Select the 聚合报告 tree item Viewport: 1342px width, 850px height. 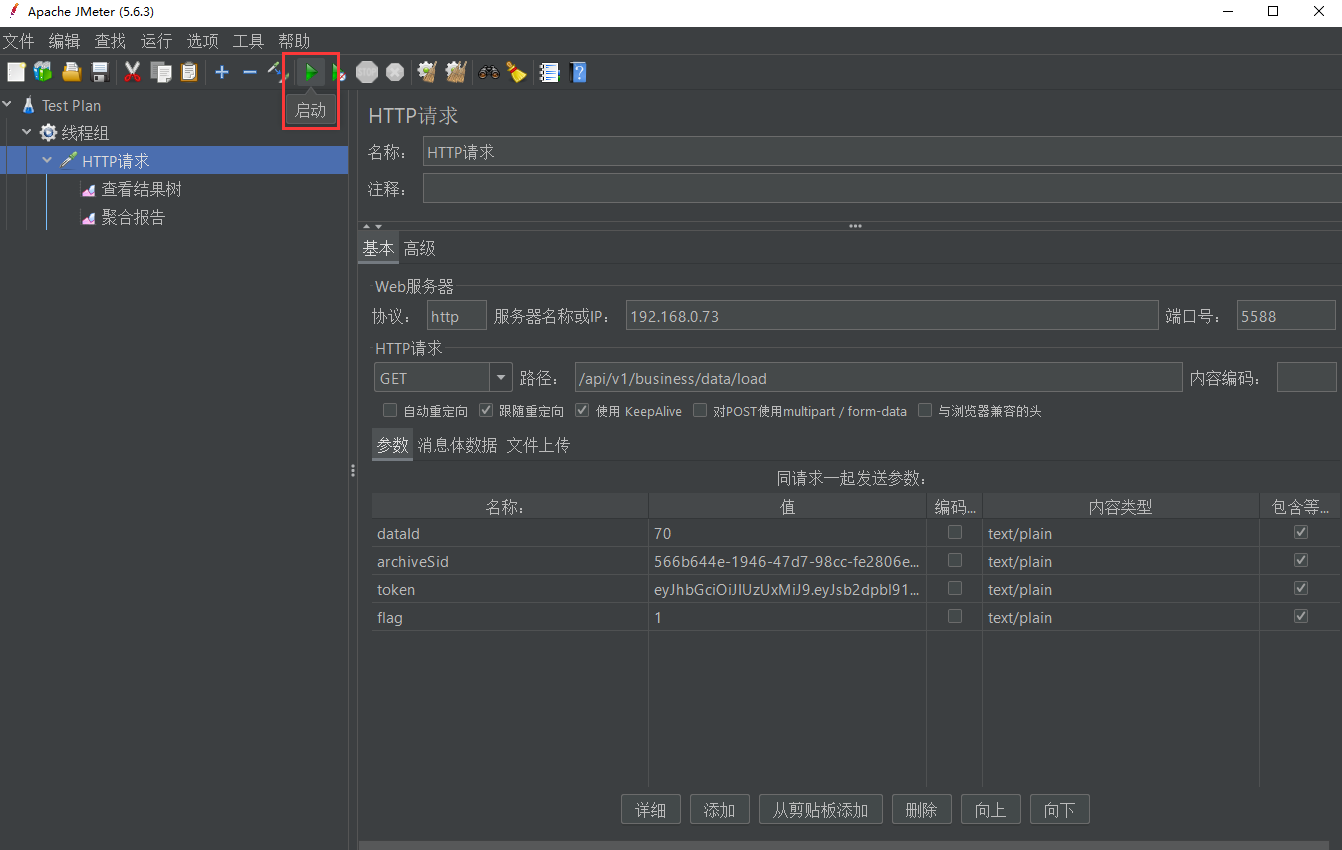[x=133, y=217]
